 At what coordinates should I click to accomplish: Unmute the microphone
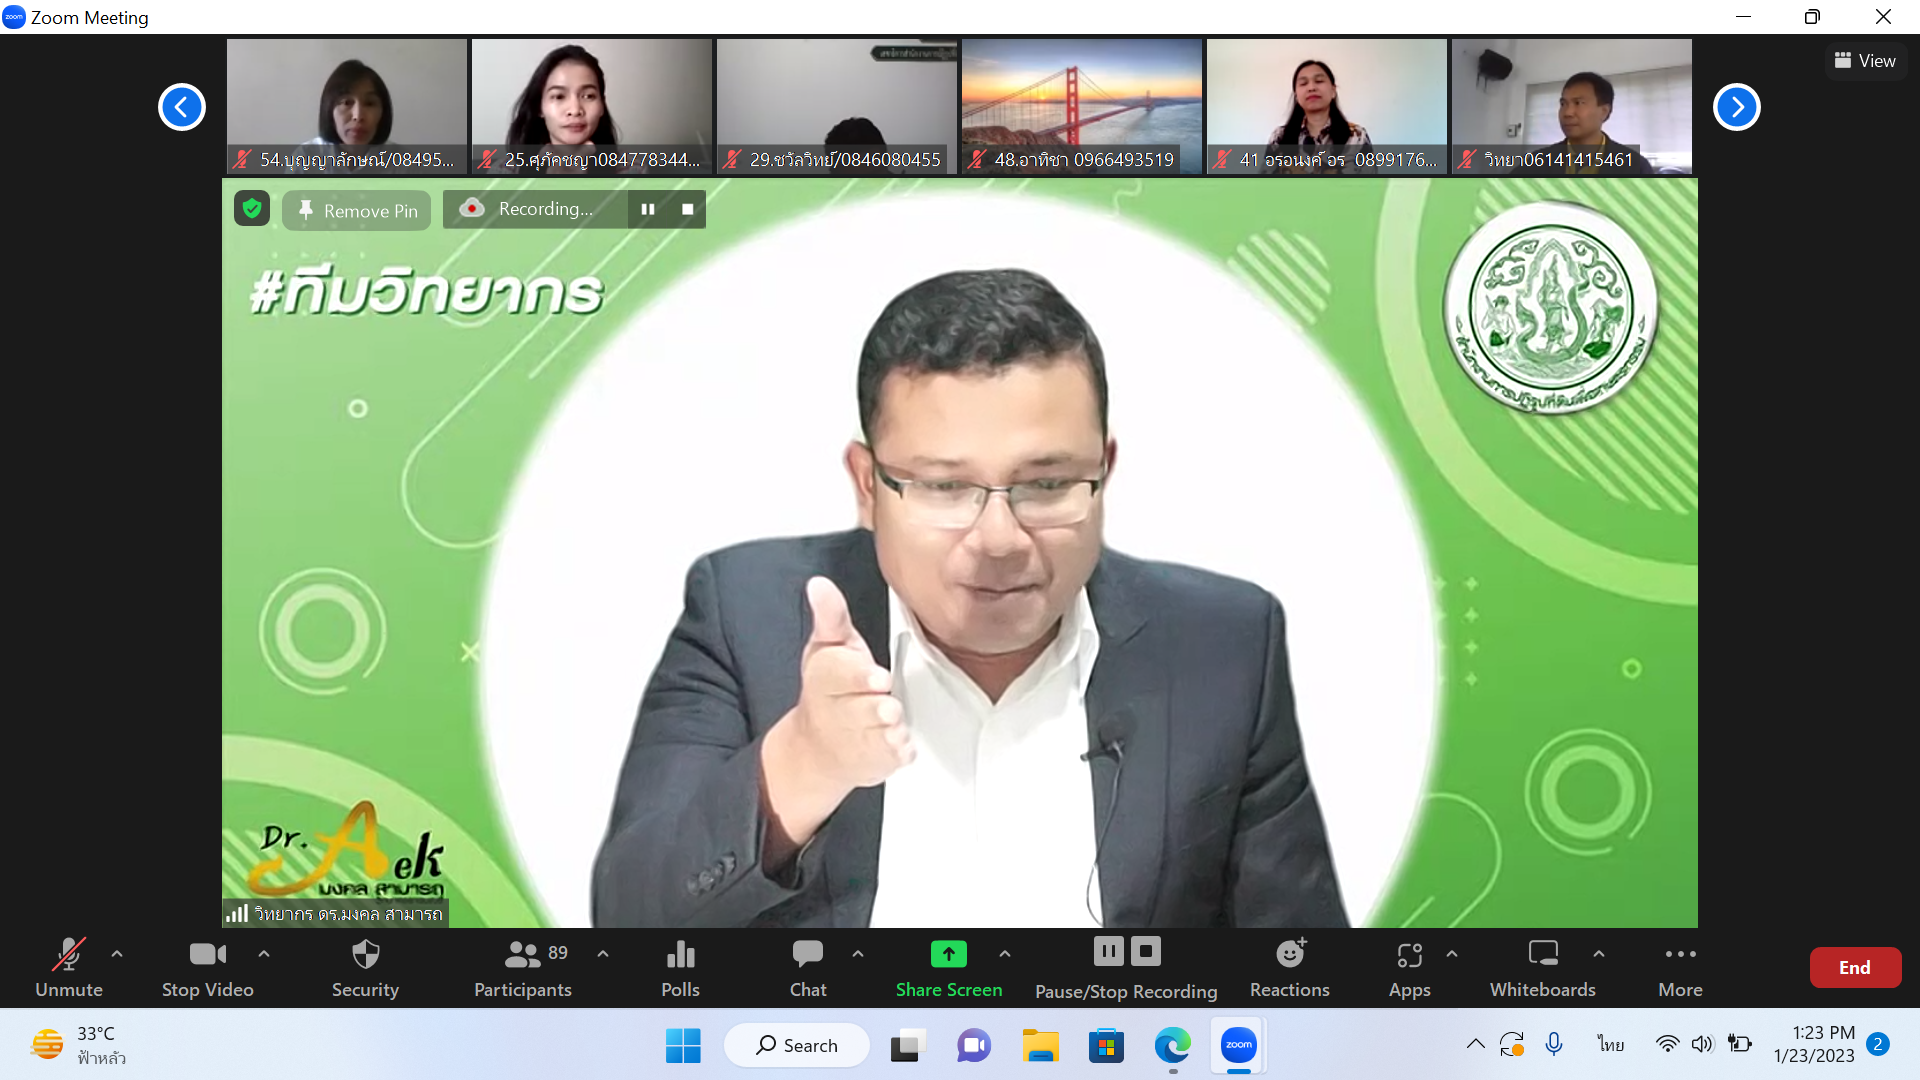click(68, 967)
